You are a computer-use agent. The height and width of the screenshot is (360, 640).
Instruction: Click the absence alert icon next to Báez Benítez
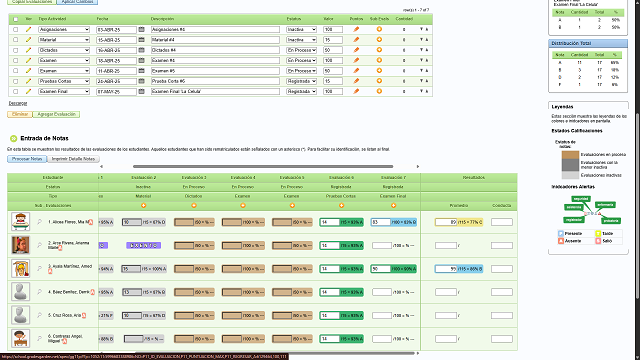[x=93, y=292]
